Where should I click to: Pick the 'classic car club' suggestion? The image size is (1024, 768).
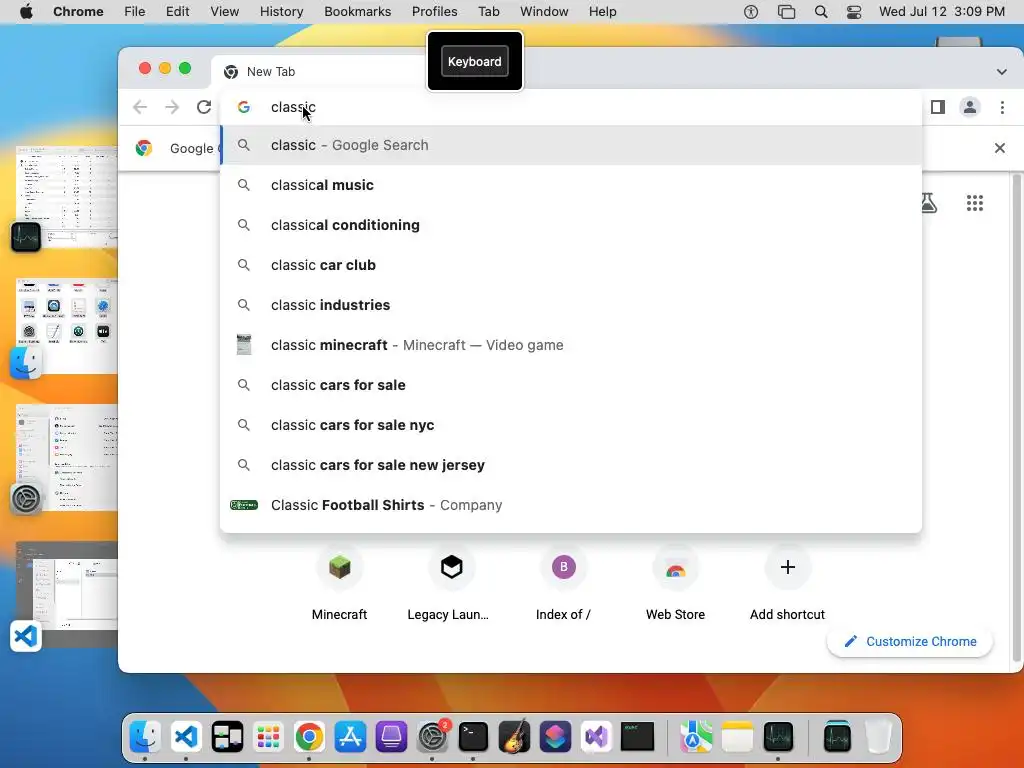[571, 265]
